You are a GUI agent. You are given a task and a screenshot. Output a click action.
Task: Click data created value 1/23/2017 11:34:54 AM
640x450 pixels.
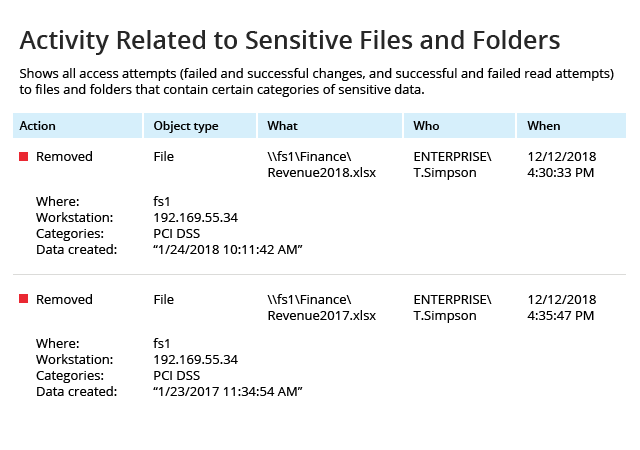(228, 392)
